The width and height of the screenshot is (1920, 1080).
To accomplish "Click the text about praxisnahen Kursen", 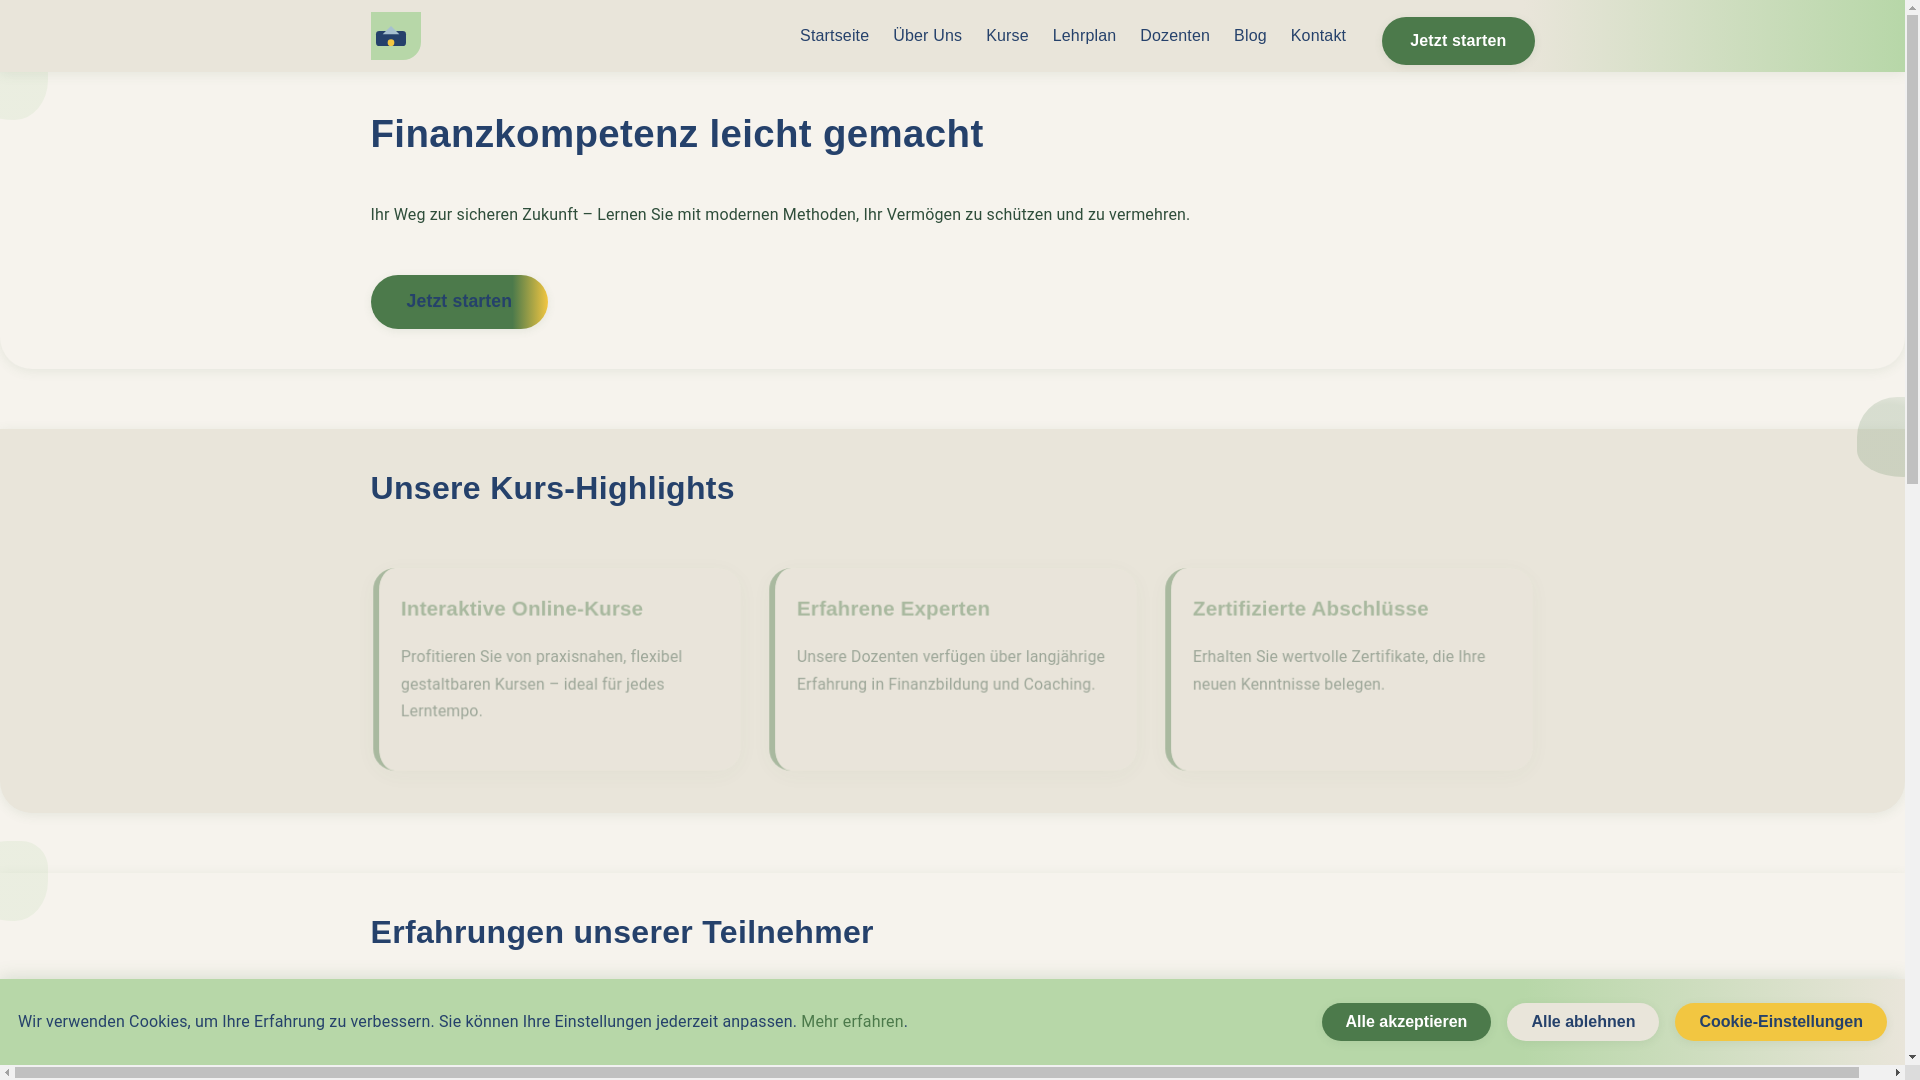I will click(x=541, y=684).
